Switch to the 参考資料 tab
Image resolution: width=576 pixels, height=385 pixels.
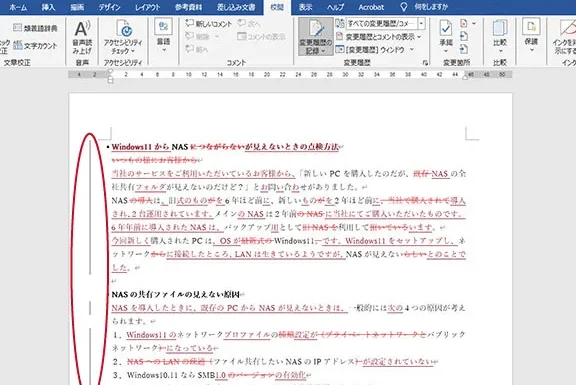click(188, 7)
